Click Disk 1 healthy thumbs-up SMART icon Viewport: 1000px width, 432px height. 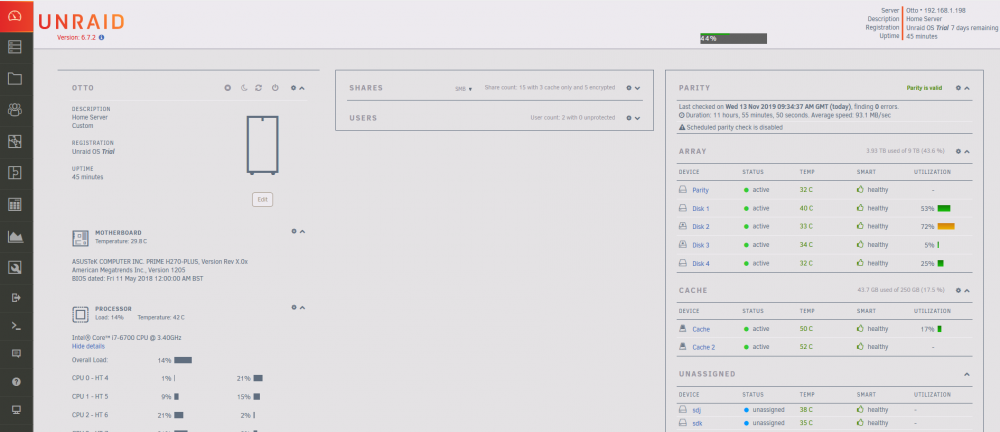860,208
